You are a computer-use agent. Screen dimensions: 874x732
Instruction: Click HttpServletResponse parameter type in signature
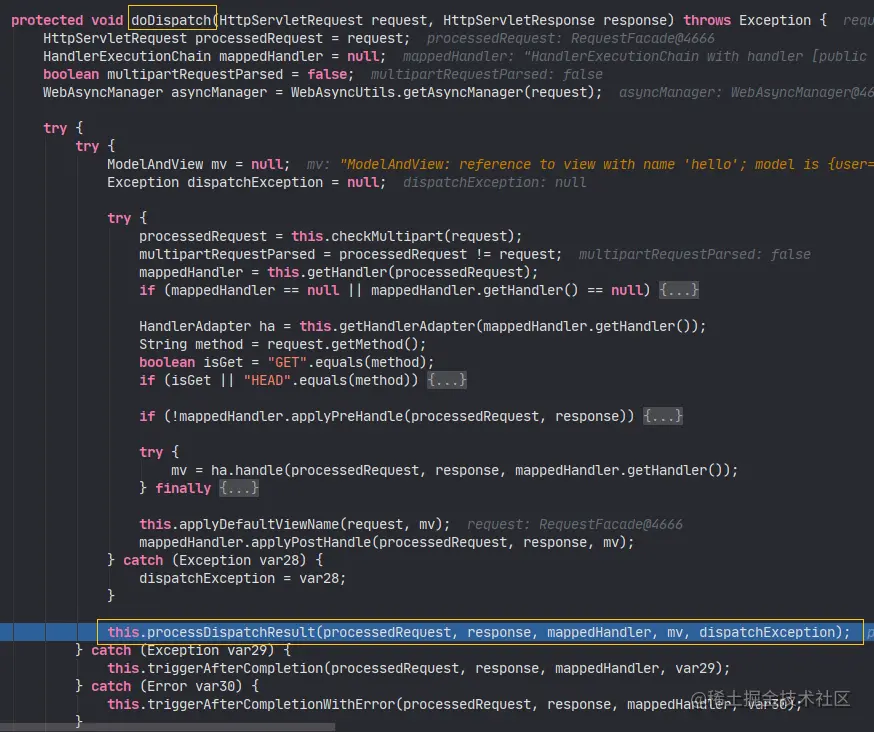518,20
